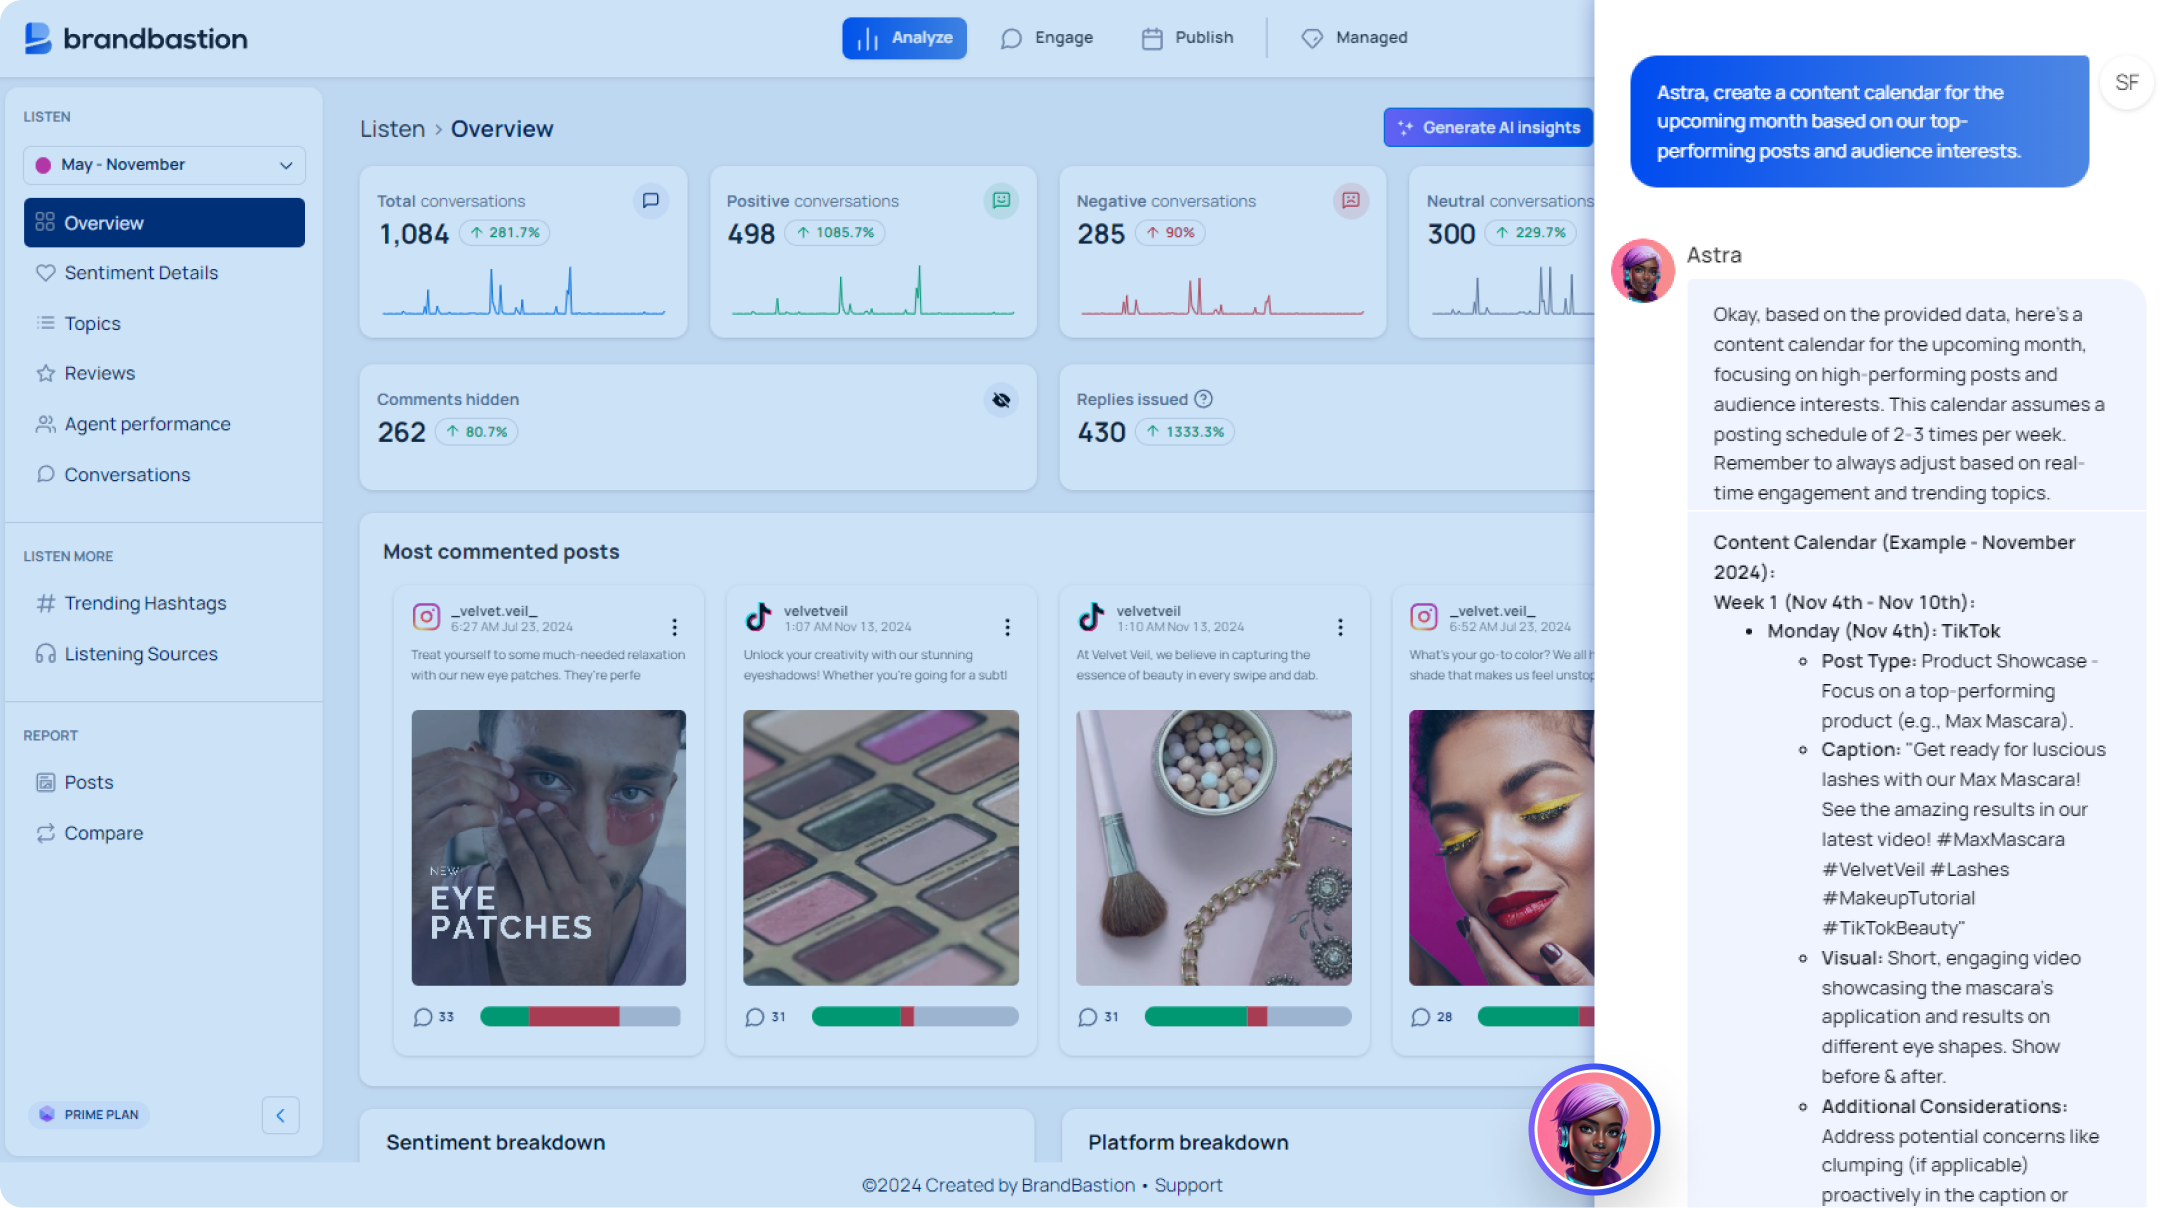
Task: Click the BrandBastion logo
Action: point(137,38)
